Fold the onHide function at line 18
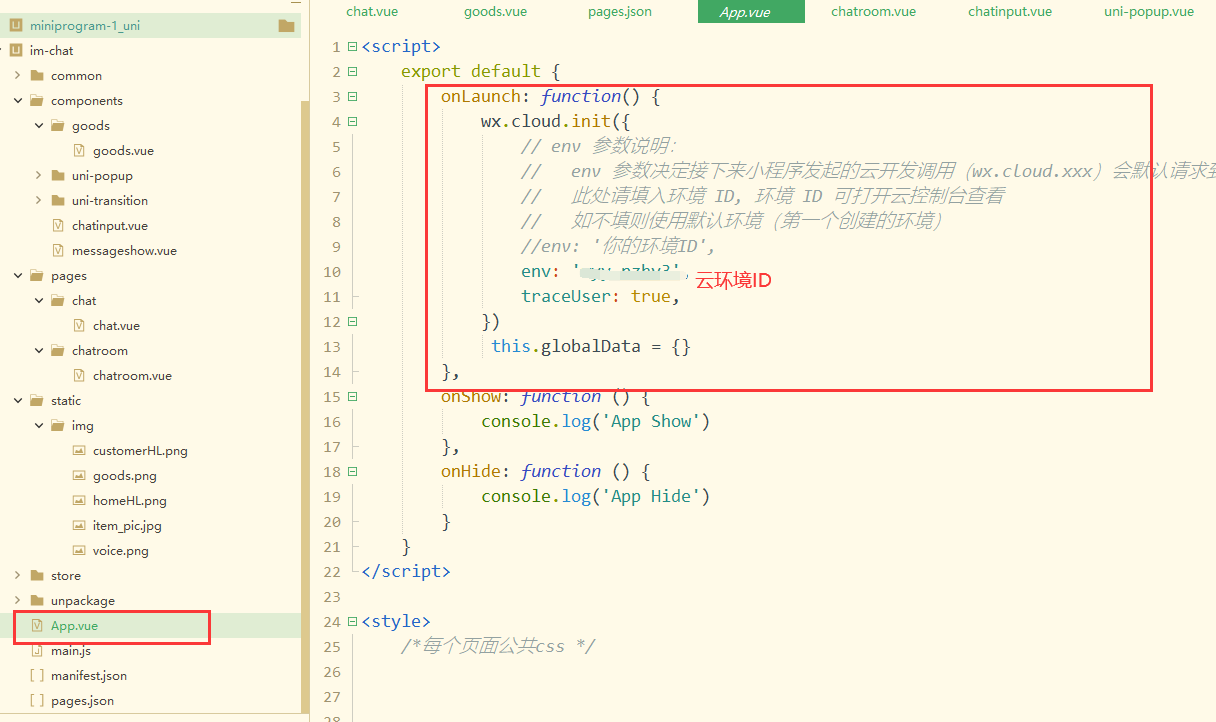 (x=351, y=471)
